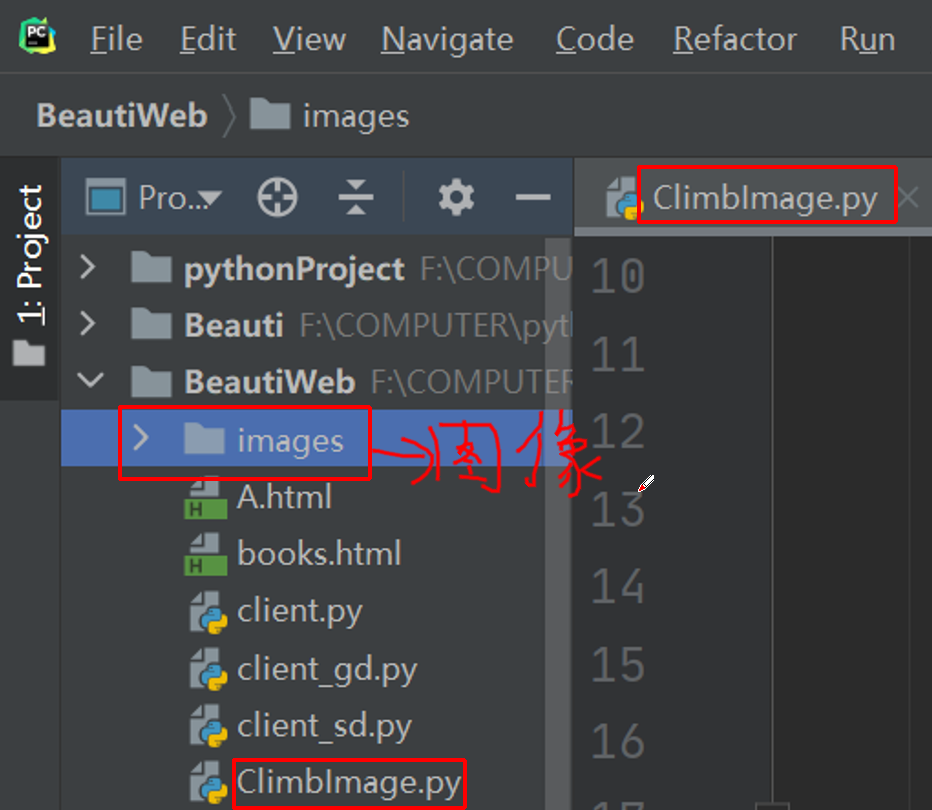Click the collapse all icon in project toolbar

355,197
